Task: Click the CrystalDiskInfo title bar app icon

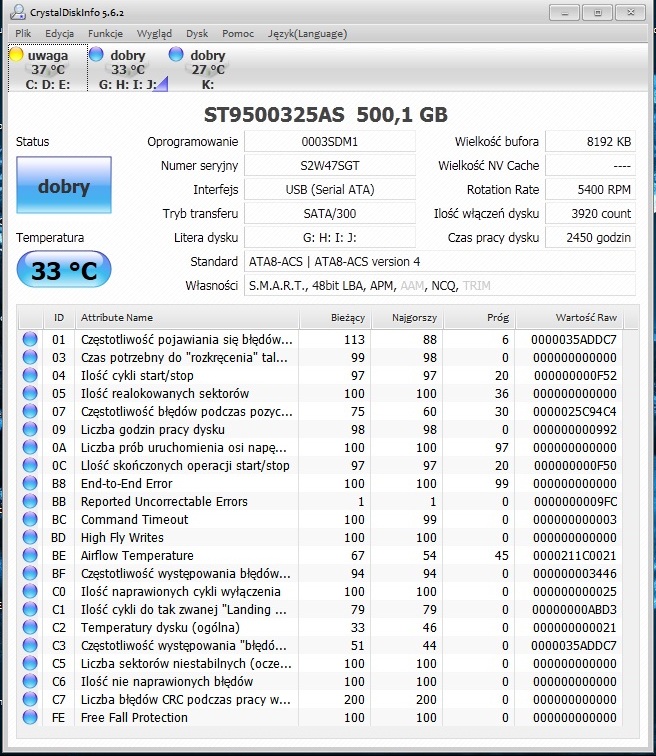Action: click(18, 12)
